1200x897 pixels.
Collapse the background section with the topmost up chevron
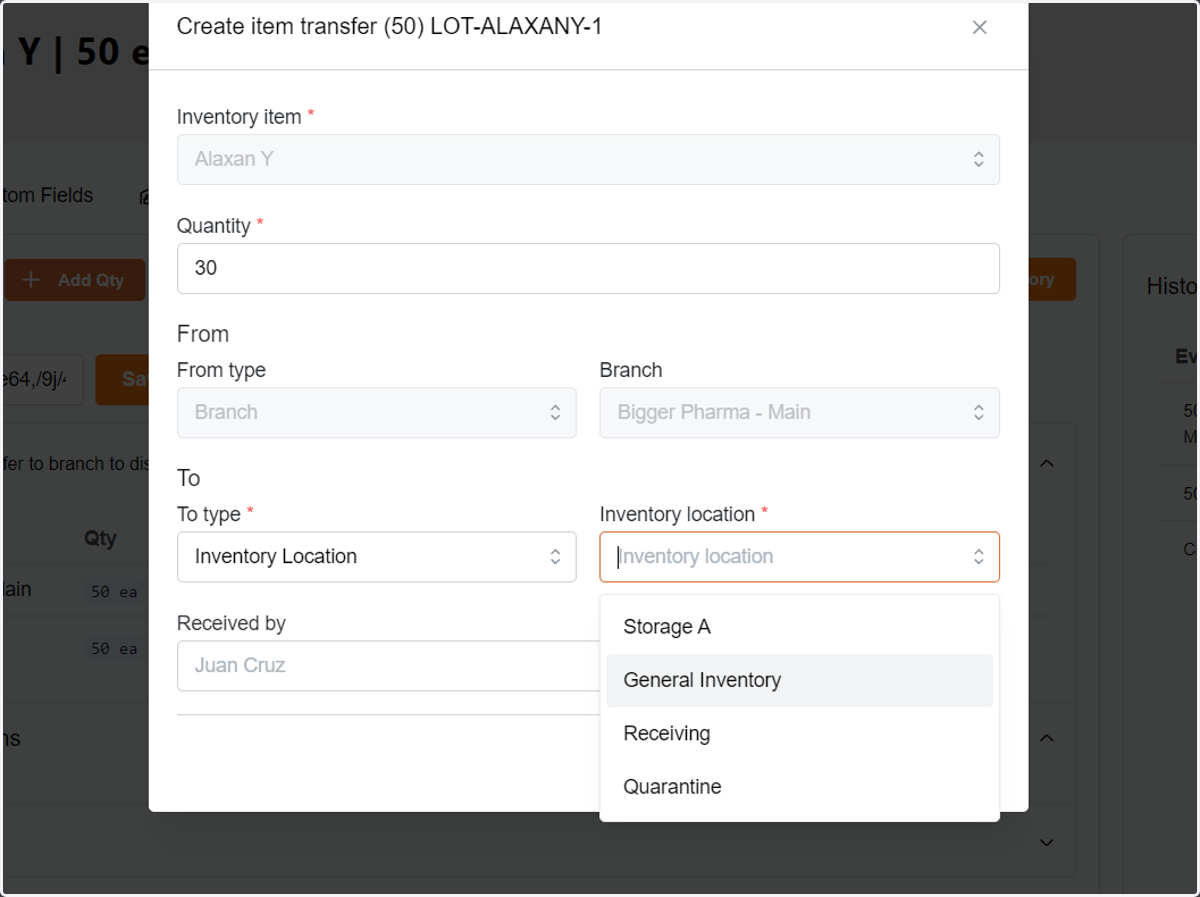1047,464
